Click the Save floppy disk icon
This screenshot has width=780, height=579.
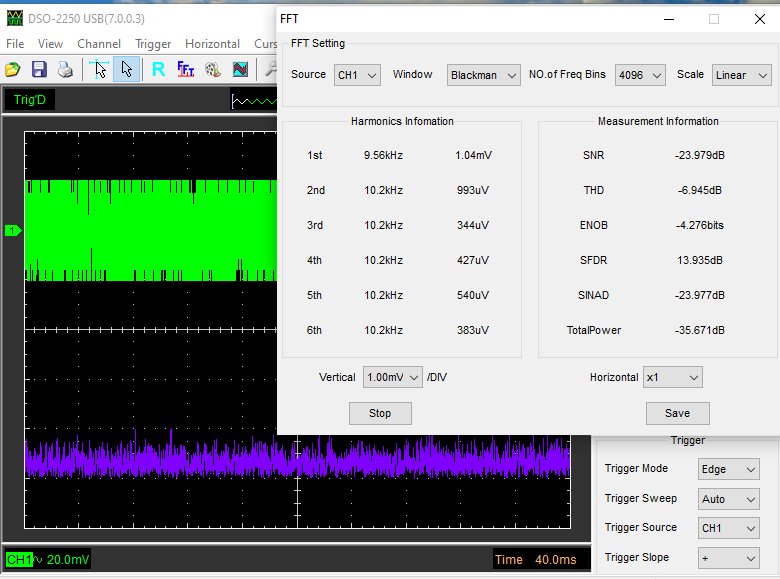coord(39,69)
